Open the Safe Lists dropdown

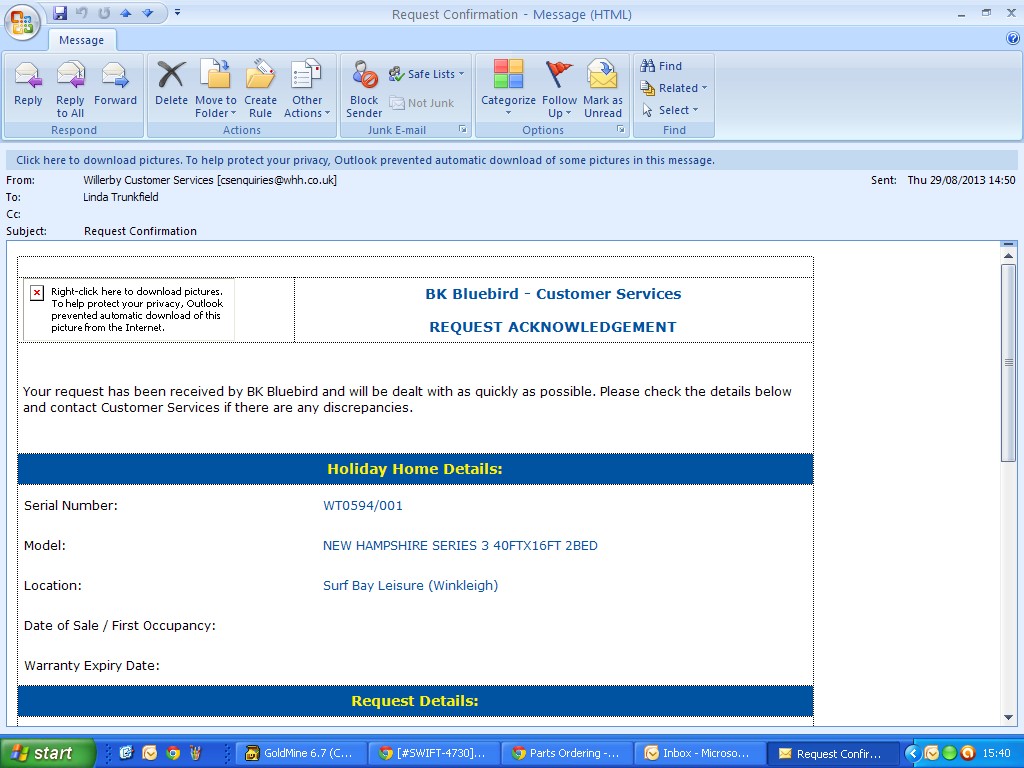(x=426, y=74)
